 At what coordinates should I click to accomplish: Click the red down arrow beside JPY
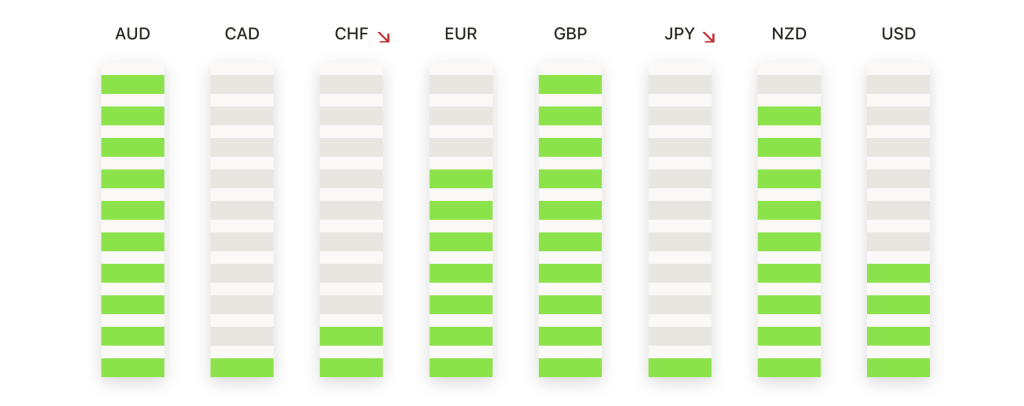click(709, 37)
